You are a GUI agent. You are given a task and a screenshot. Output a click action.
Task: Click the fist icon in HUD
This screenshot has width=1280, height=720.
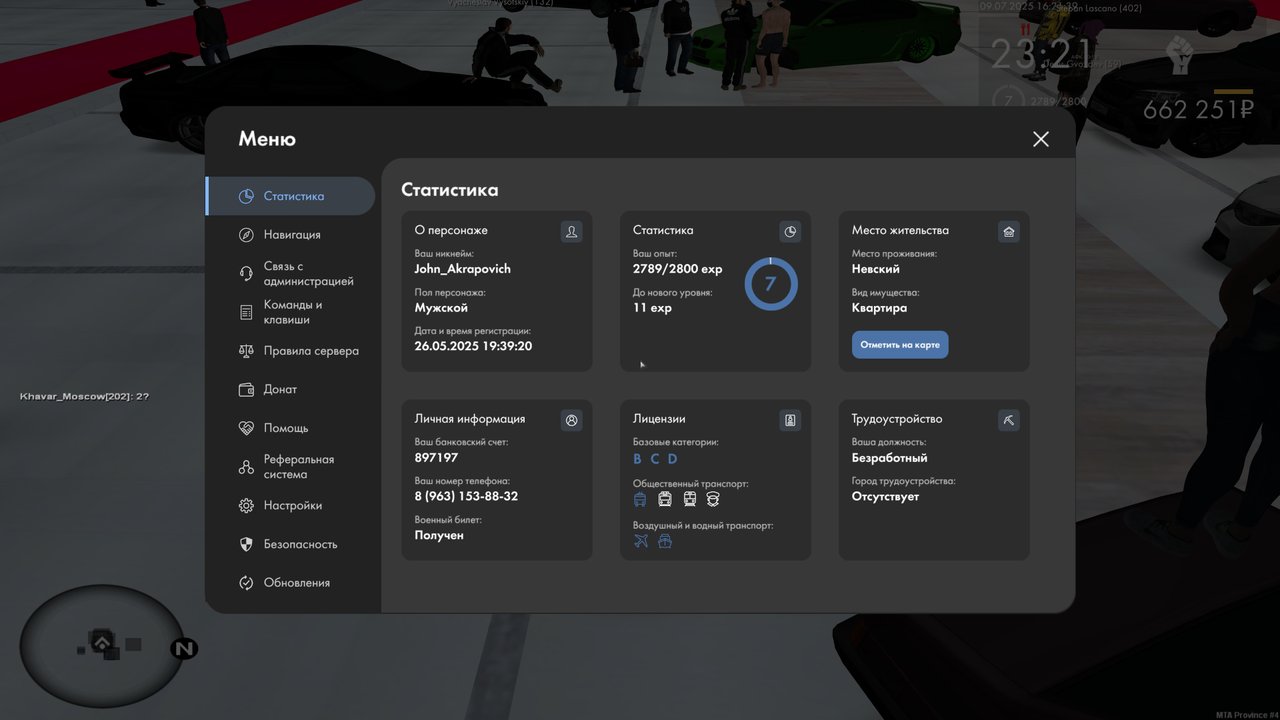pos(1180,55)
